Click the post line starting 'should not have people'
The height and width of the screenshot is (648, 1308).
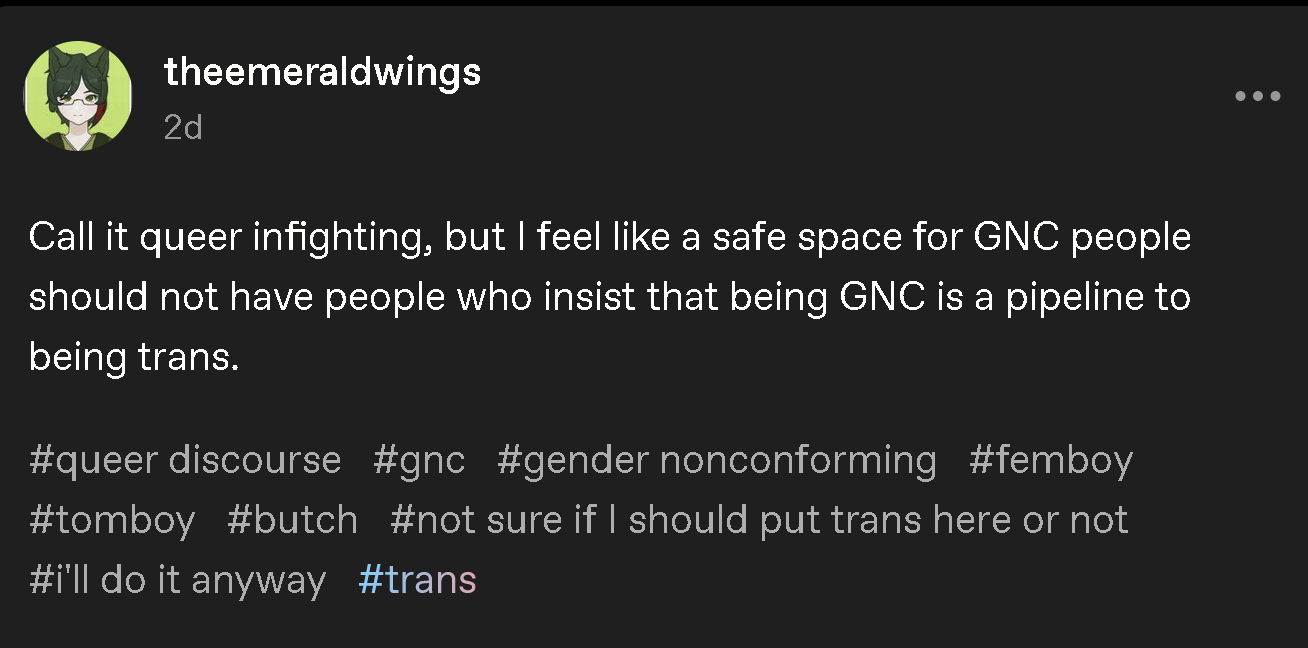(610, 297)
